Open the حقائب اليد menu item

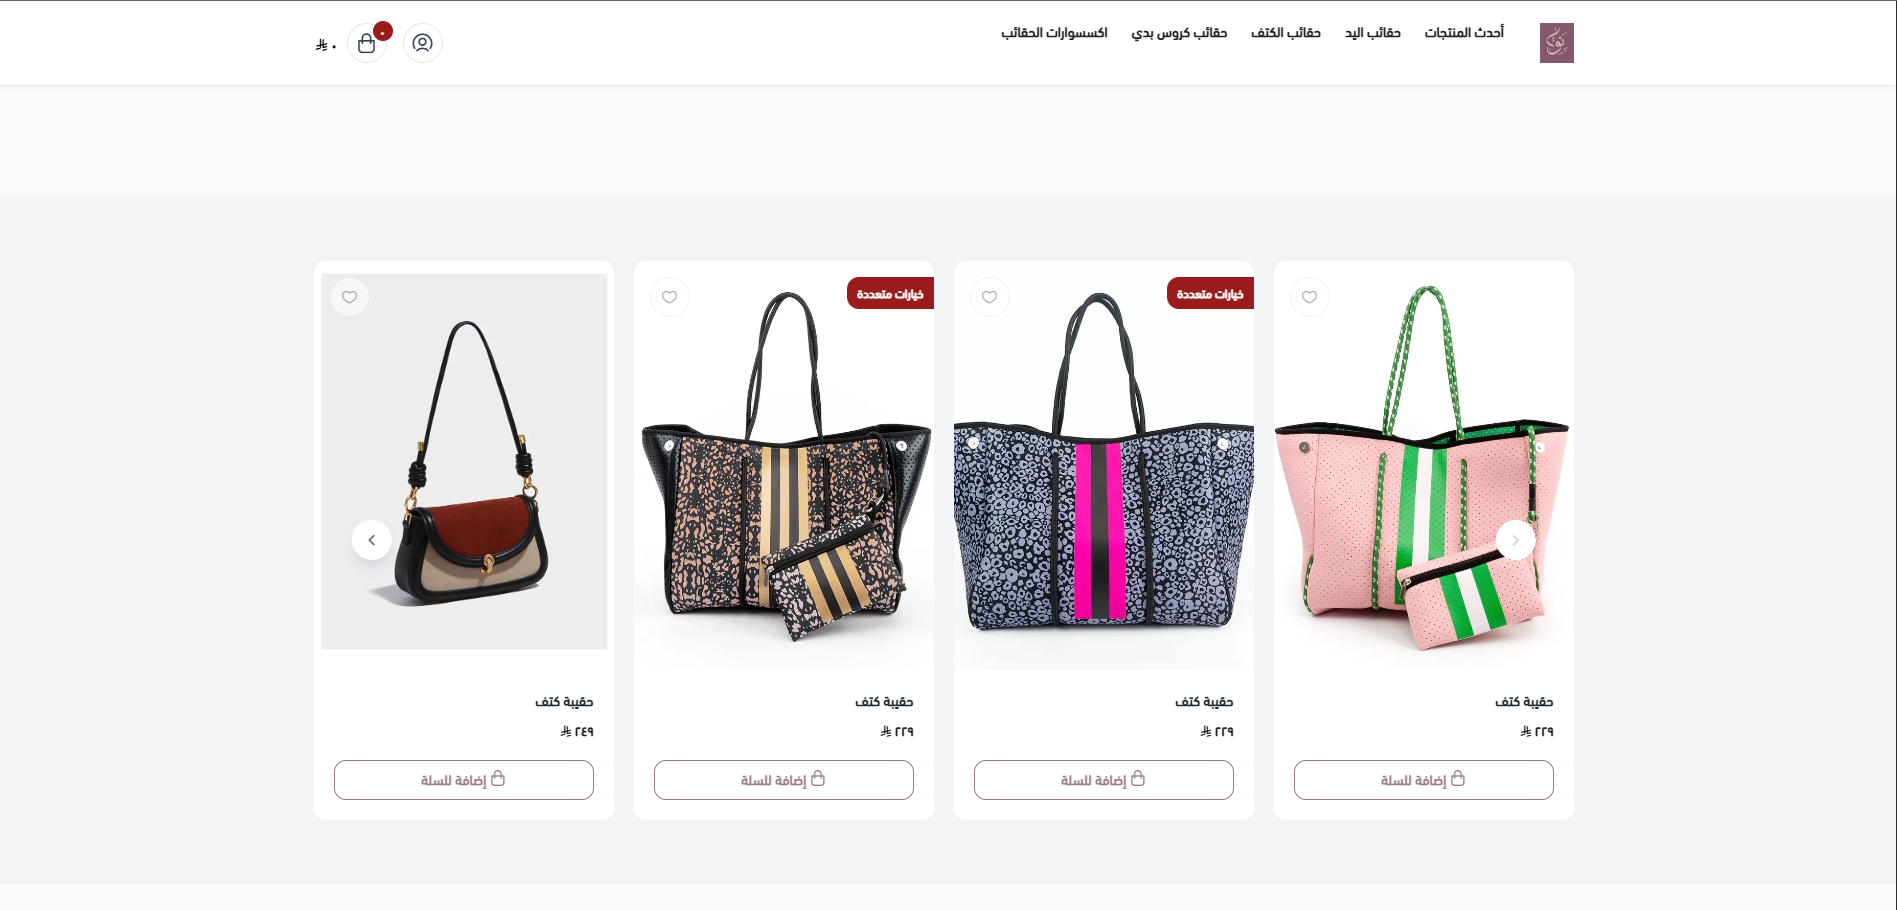(x=1372, y=33)
